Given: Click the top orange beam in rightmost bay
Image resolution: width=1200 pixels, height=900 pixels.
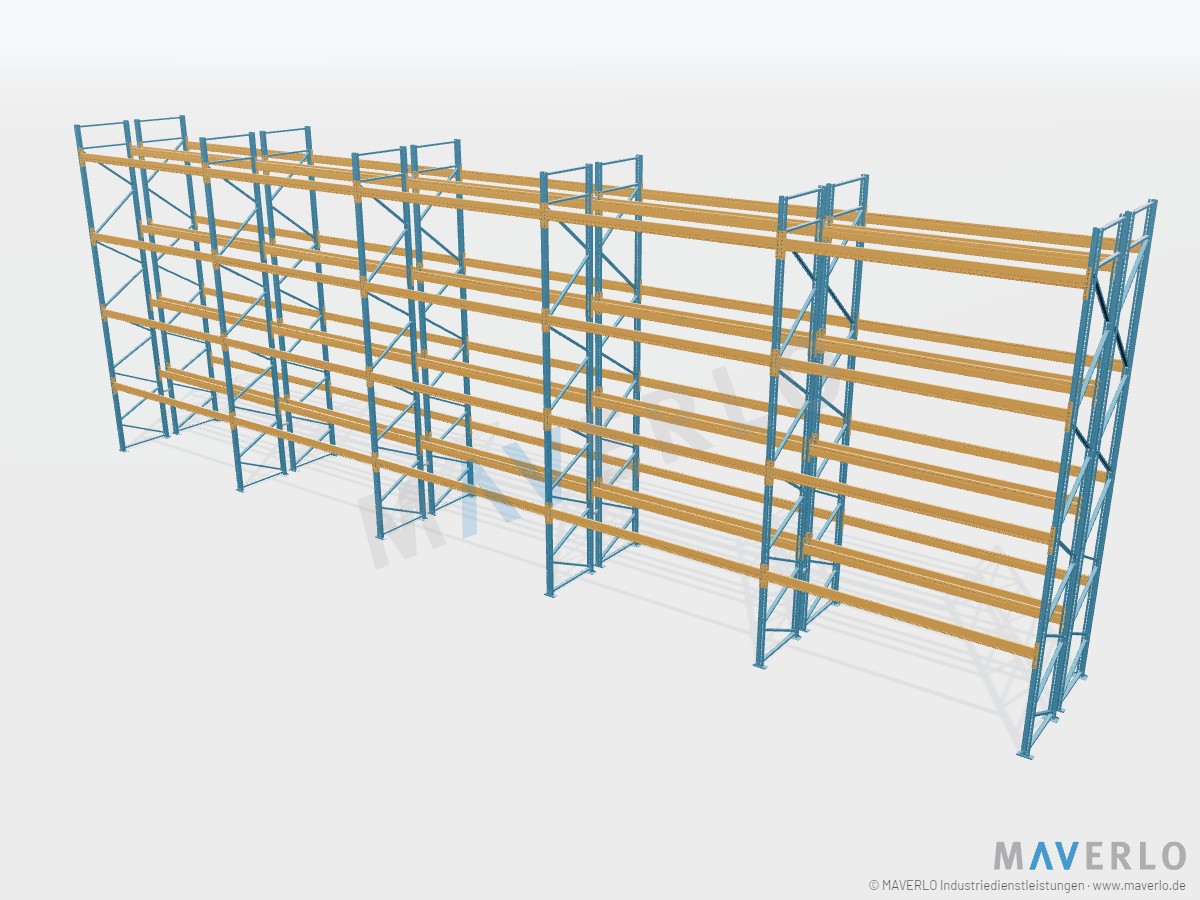Looking at the screenshot, I should coord(935,263).
